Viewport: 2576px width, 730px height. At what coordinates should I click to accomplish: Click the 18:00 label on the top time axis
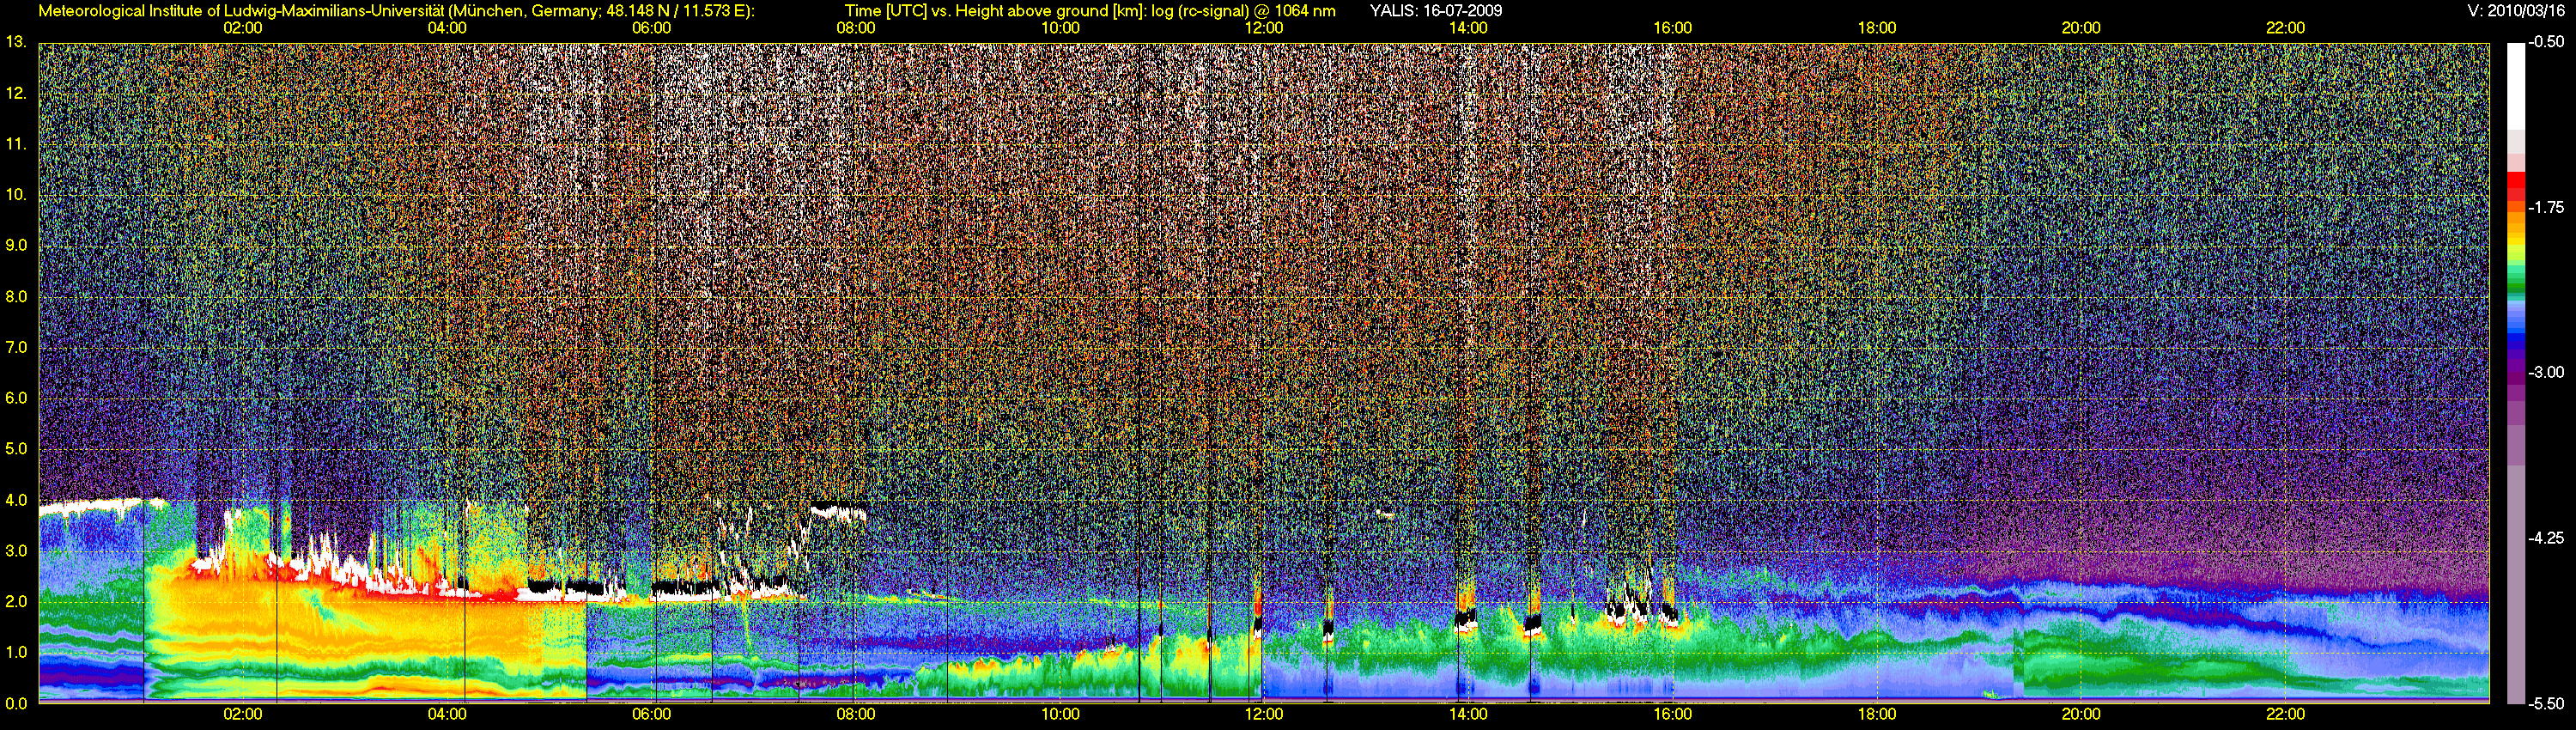coord(1877,28)
